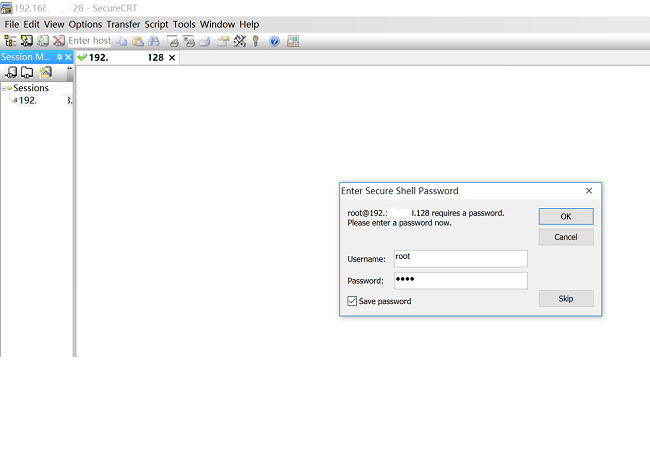650x452 pixels.
Task: Click the Quick Connect toolbar icon
Action: pos(27,41)
